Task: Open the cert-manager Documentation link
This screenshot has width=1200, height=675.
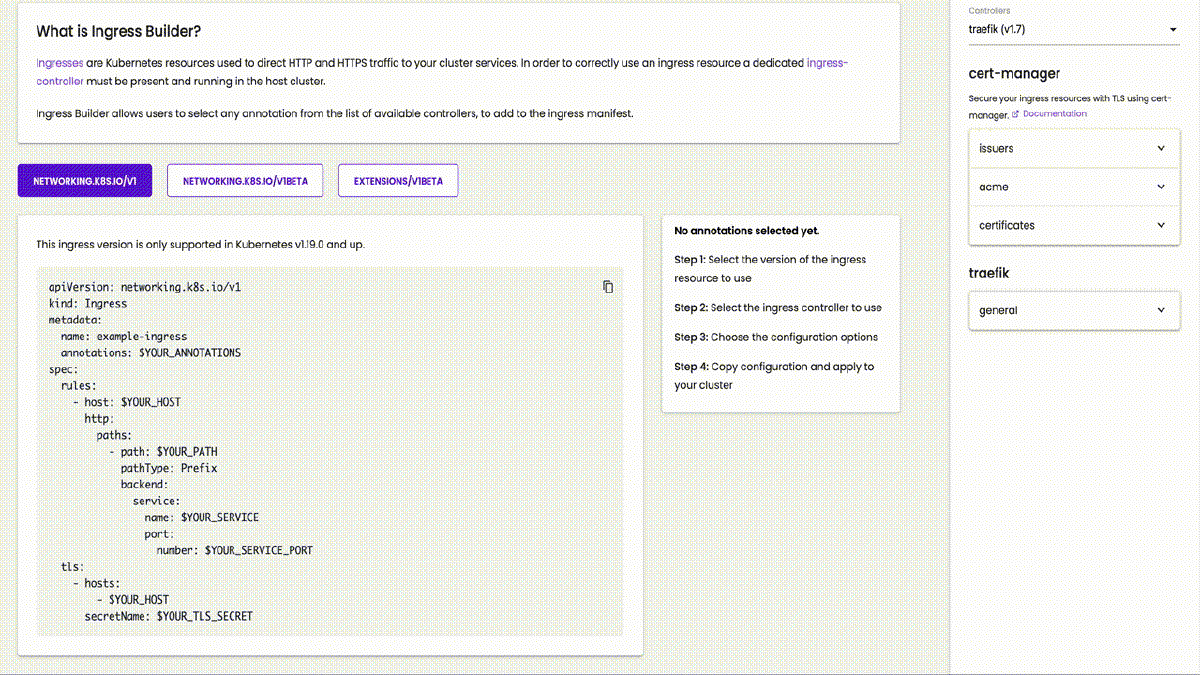Action: tap(1054, 114)
